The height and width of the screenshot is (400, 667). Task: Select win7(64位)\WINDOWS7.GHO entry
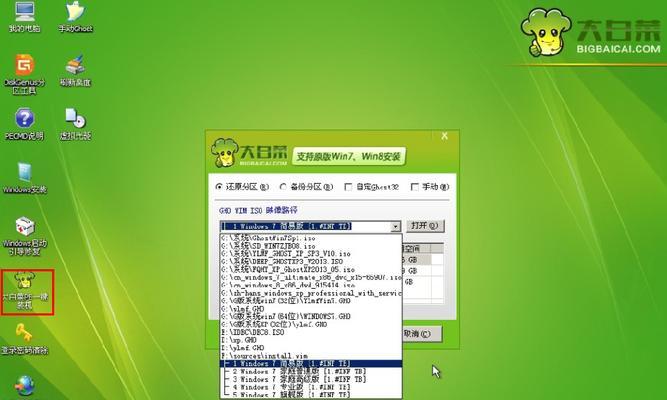(x=311, y=316)
